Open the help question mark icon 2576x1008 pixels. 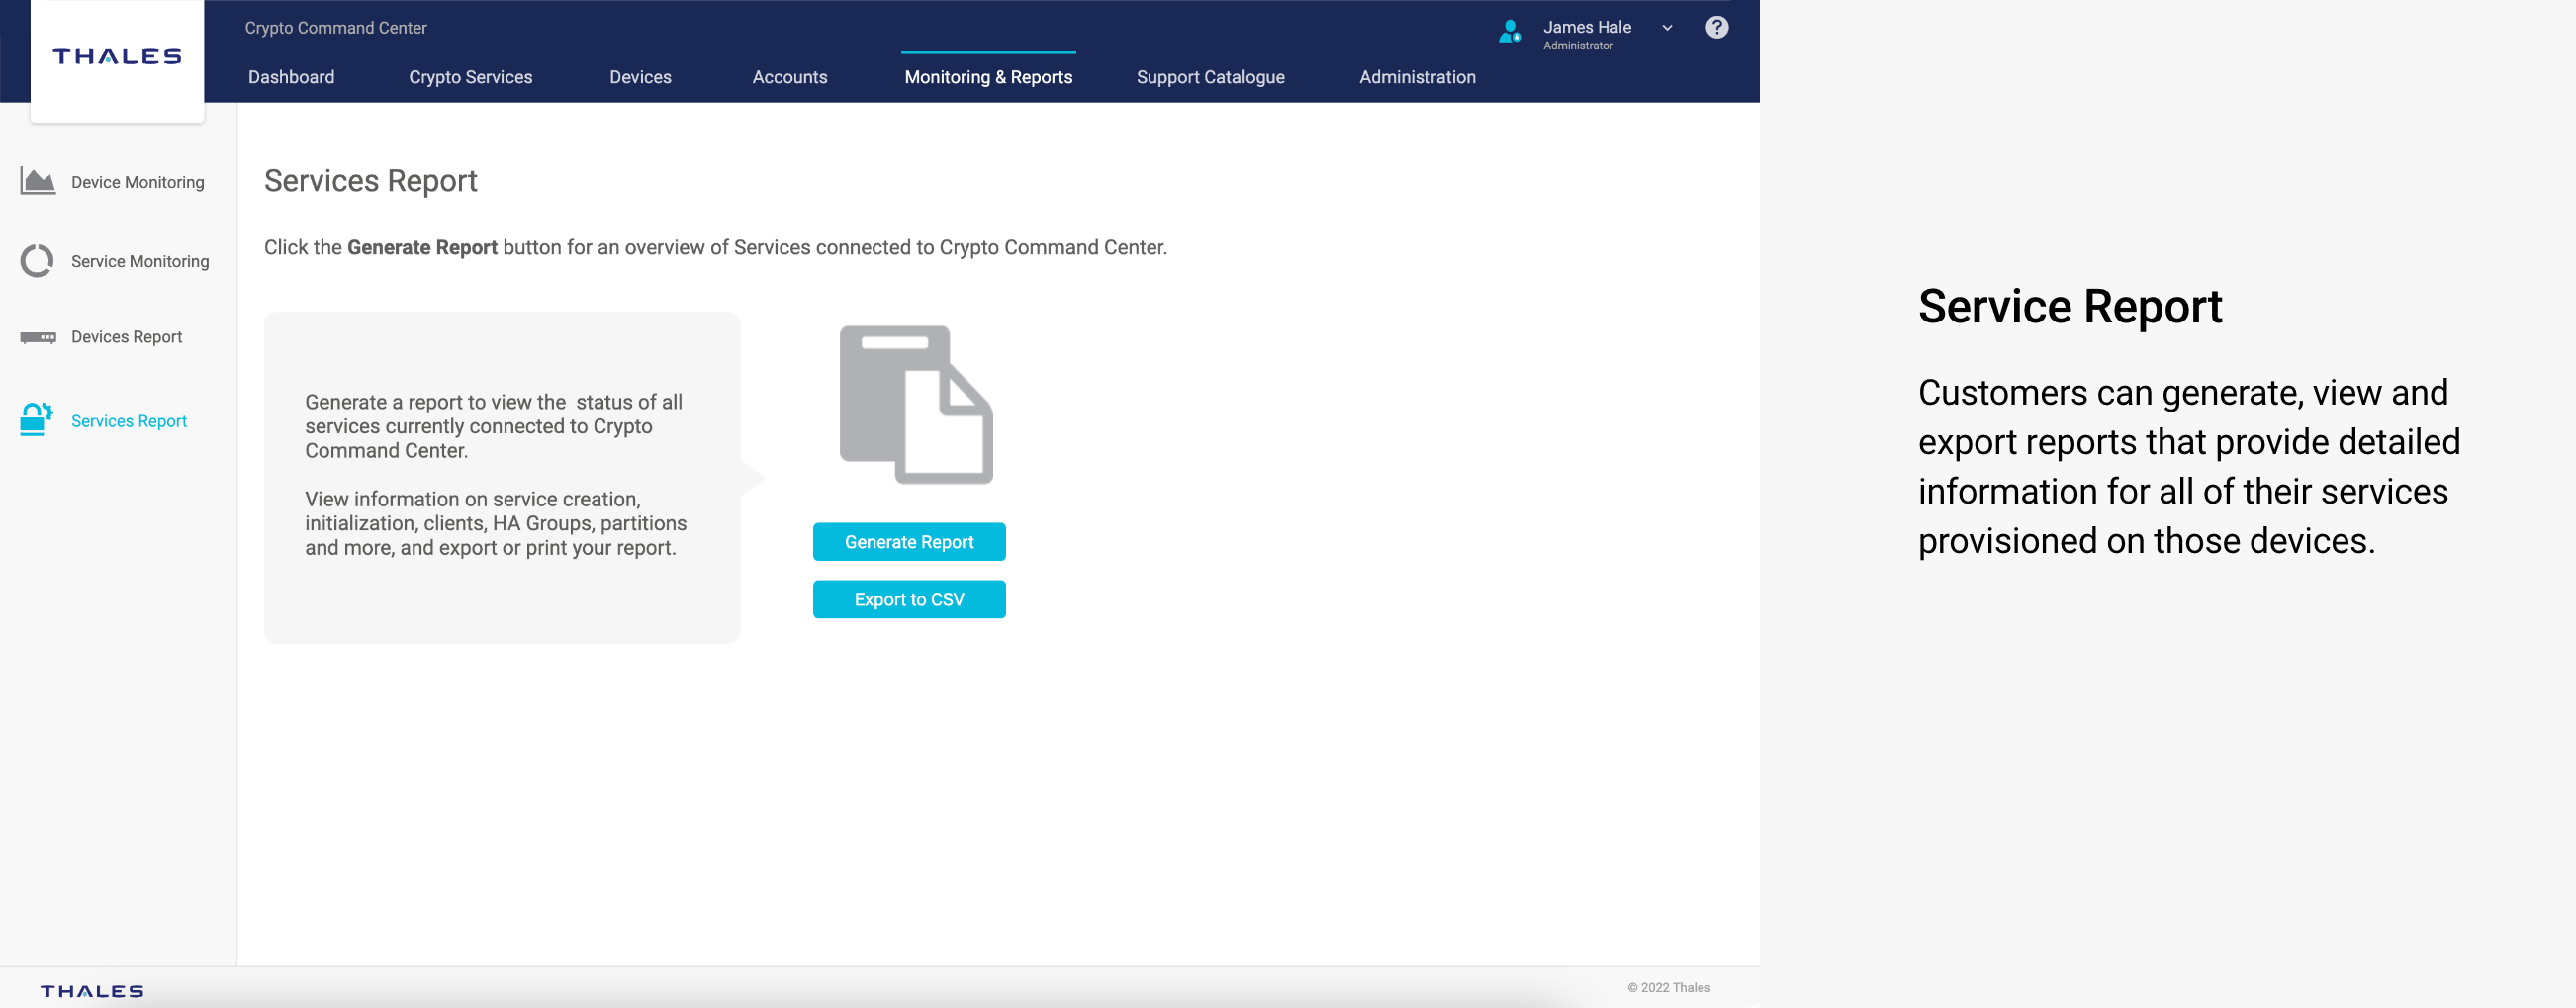[1716, 28]
